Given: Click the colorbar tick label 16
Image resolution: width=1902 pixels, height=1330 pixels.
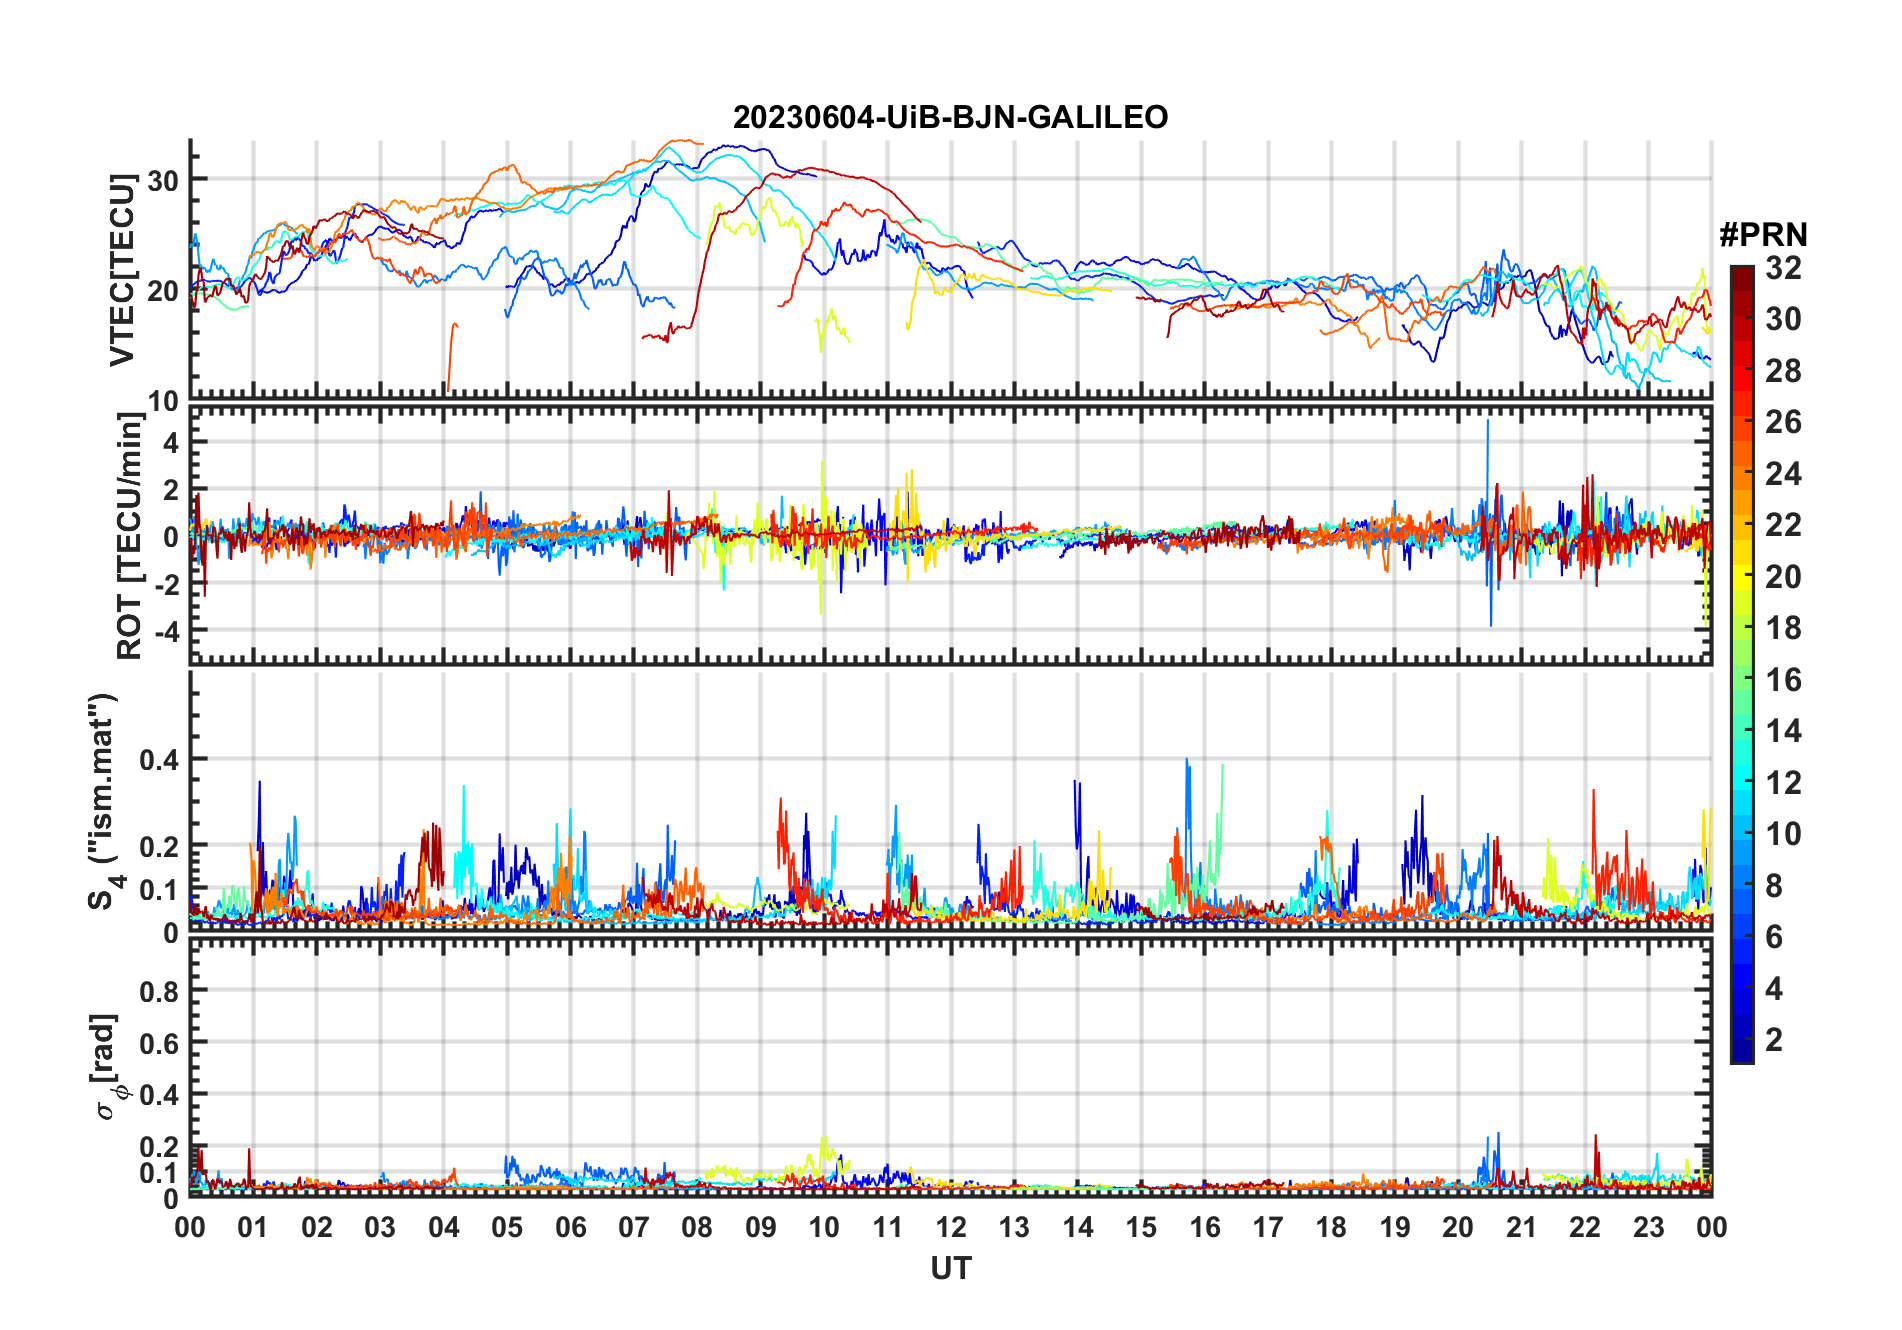Looking at the screenshot, I should coord(1783,680).
